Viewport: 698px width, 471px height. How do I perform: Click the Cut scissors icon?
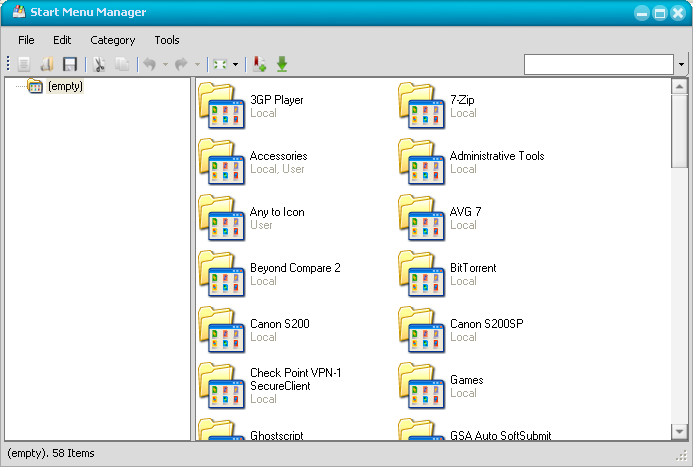click(99, 65)
